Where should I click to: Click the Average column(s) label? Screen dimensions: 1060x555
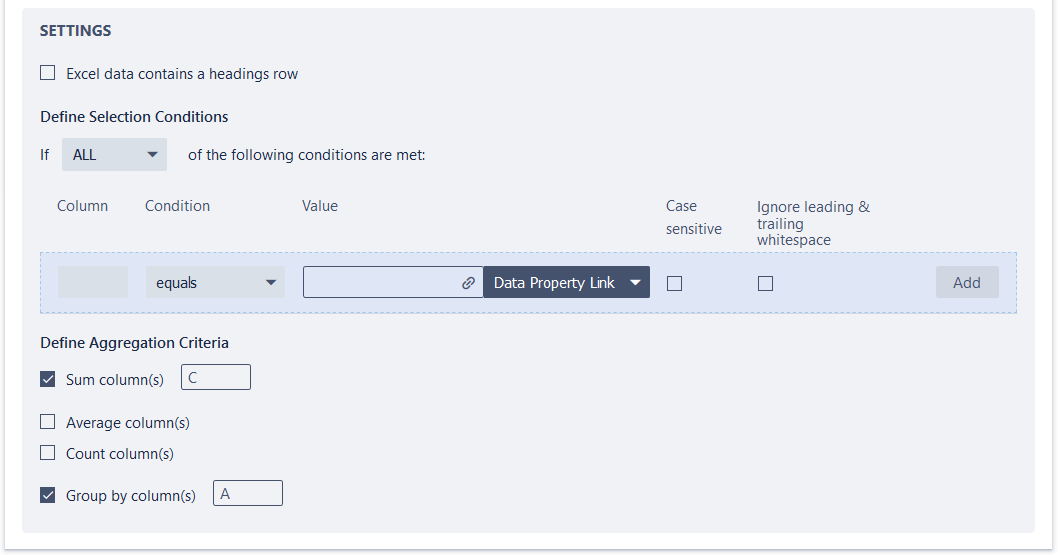click(128, 423)
